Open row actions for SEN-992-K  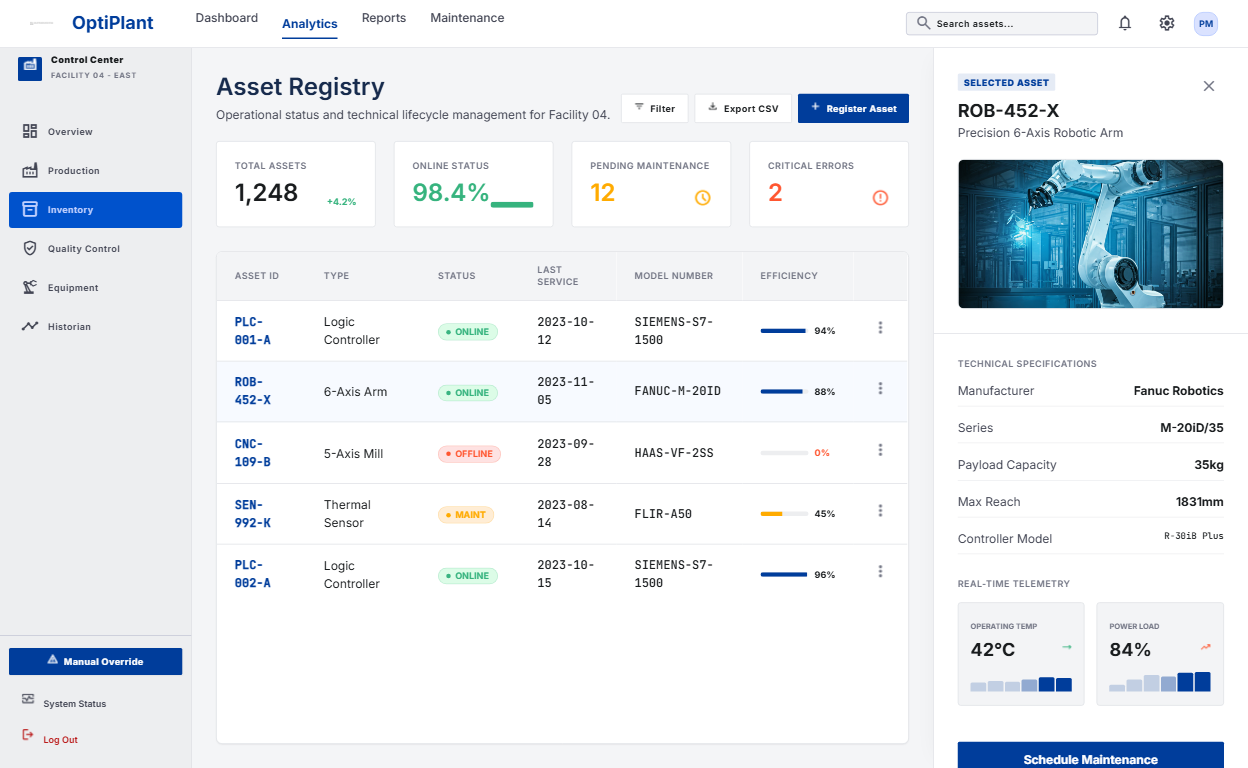[x=880, y=511]
